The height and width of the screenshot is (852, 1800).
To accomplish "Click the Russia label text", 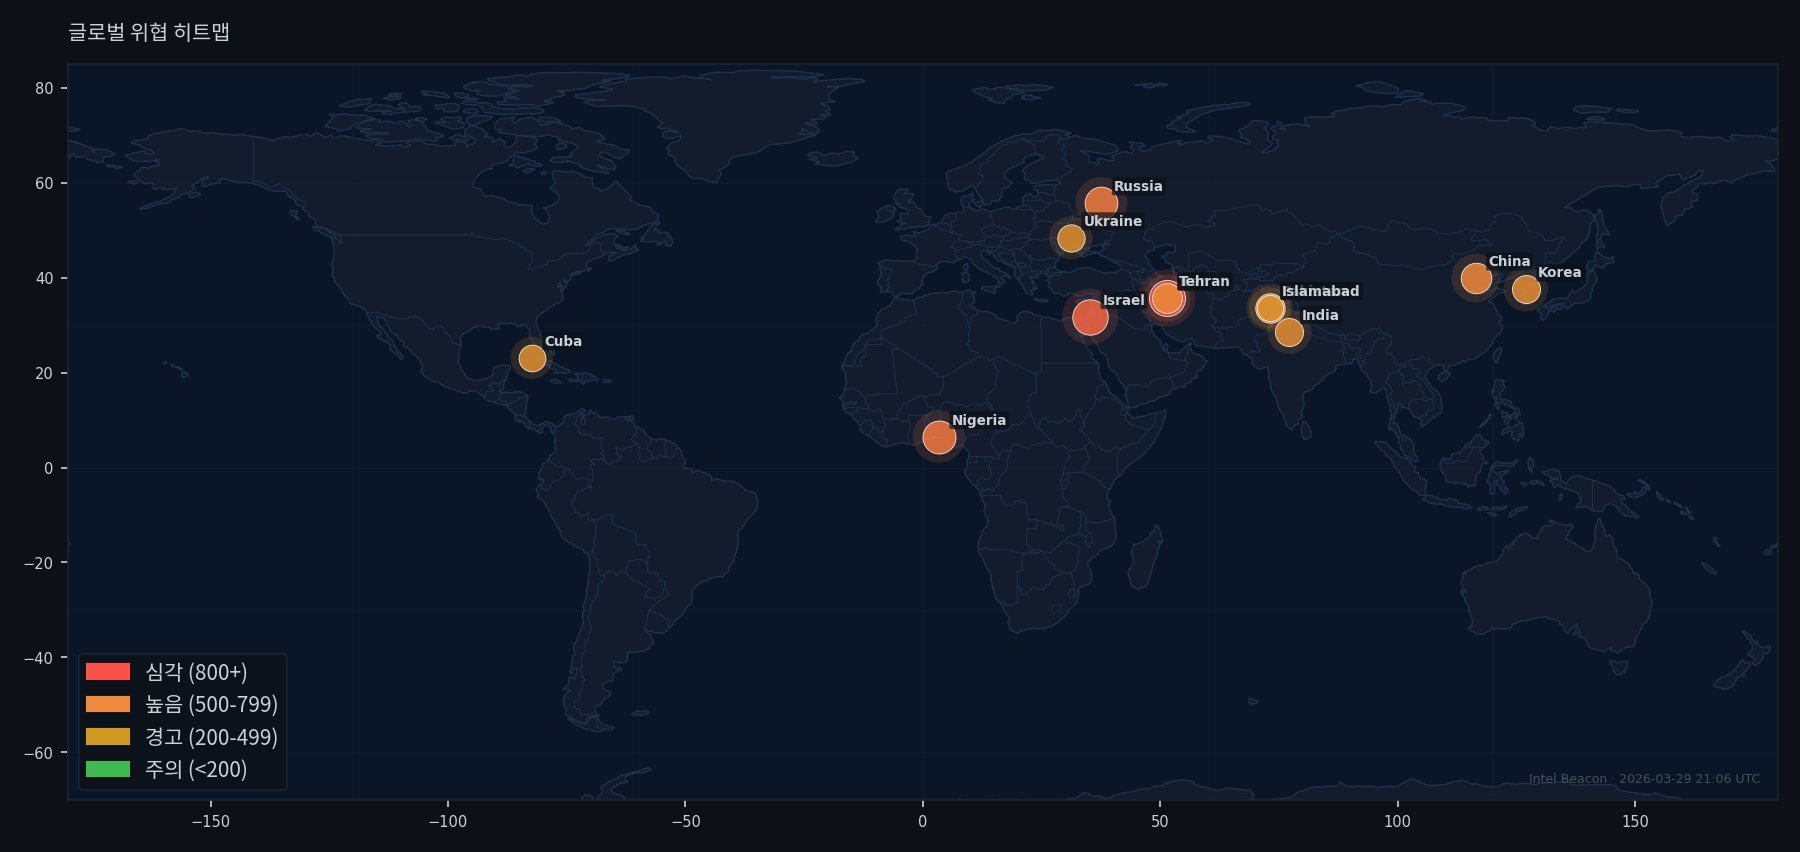I will click(1138, 186).
